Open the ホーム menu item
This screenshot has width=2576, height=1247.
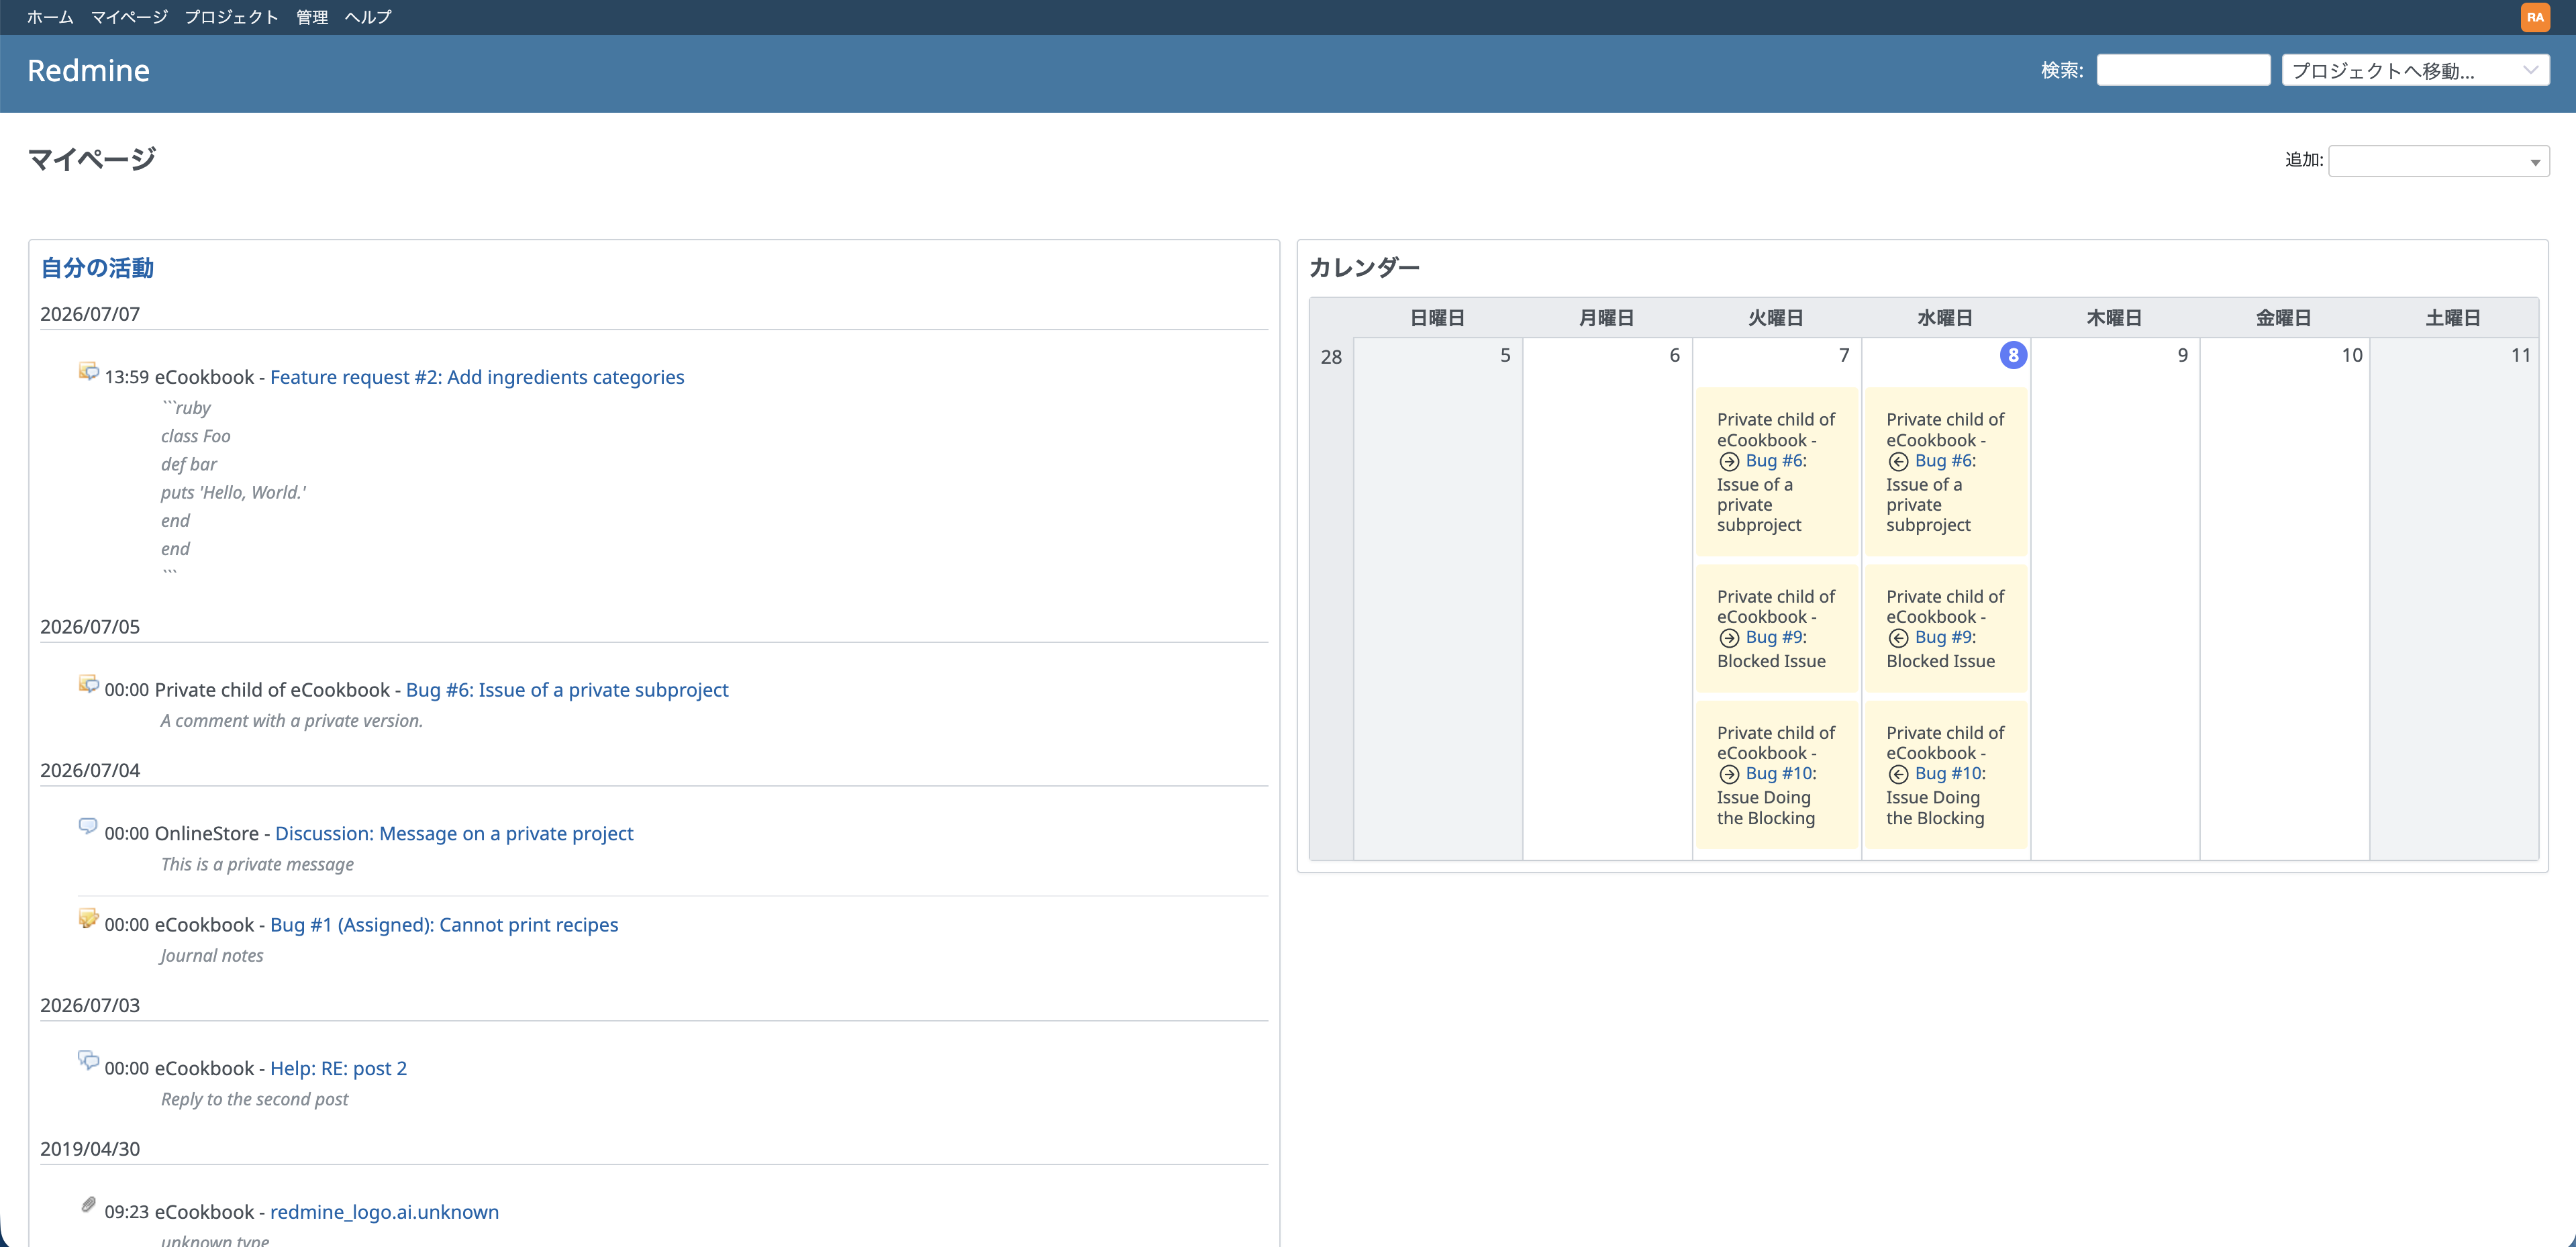(50, 17)
